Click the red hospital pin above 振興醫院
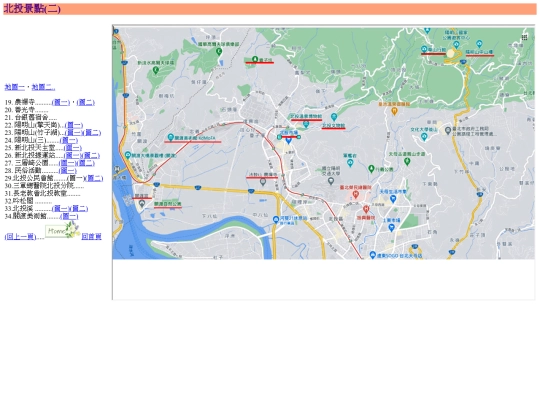The width and height of the screenshot is (540, 405). pos(366,209)
